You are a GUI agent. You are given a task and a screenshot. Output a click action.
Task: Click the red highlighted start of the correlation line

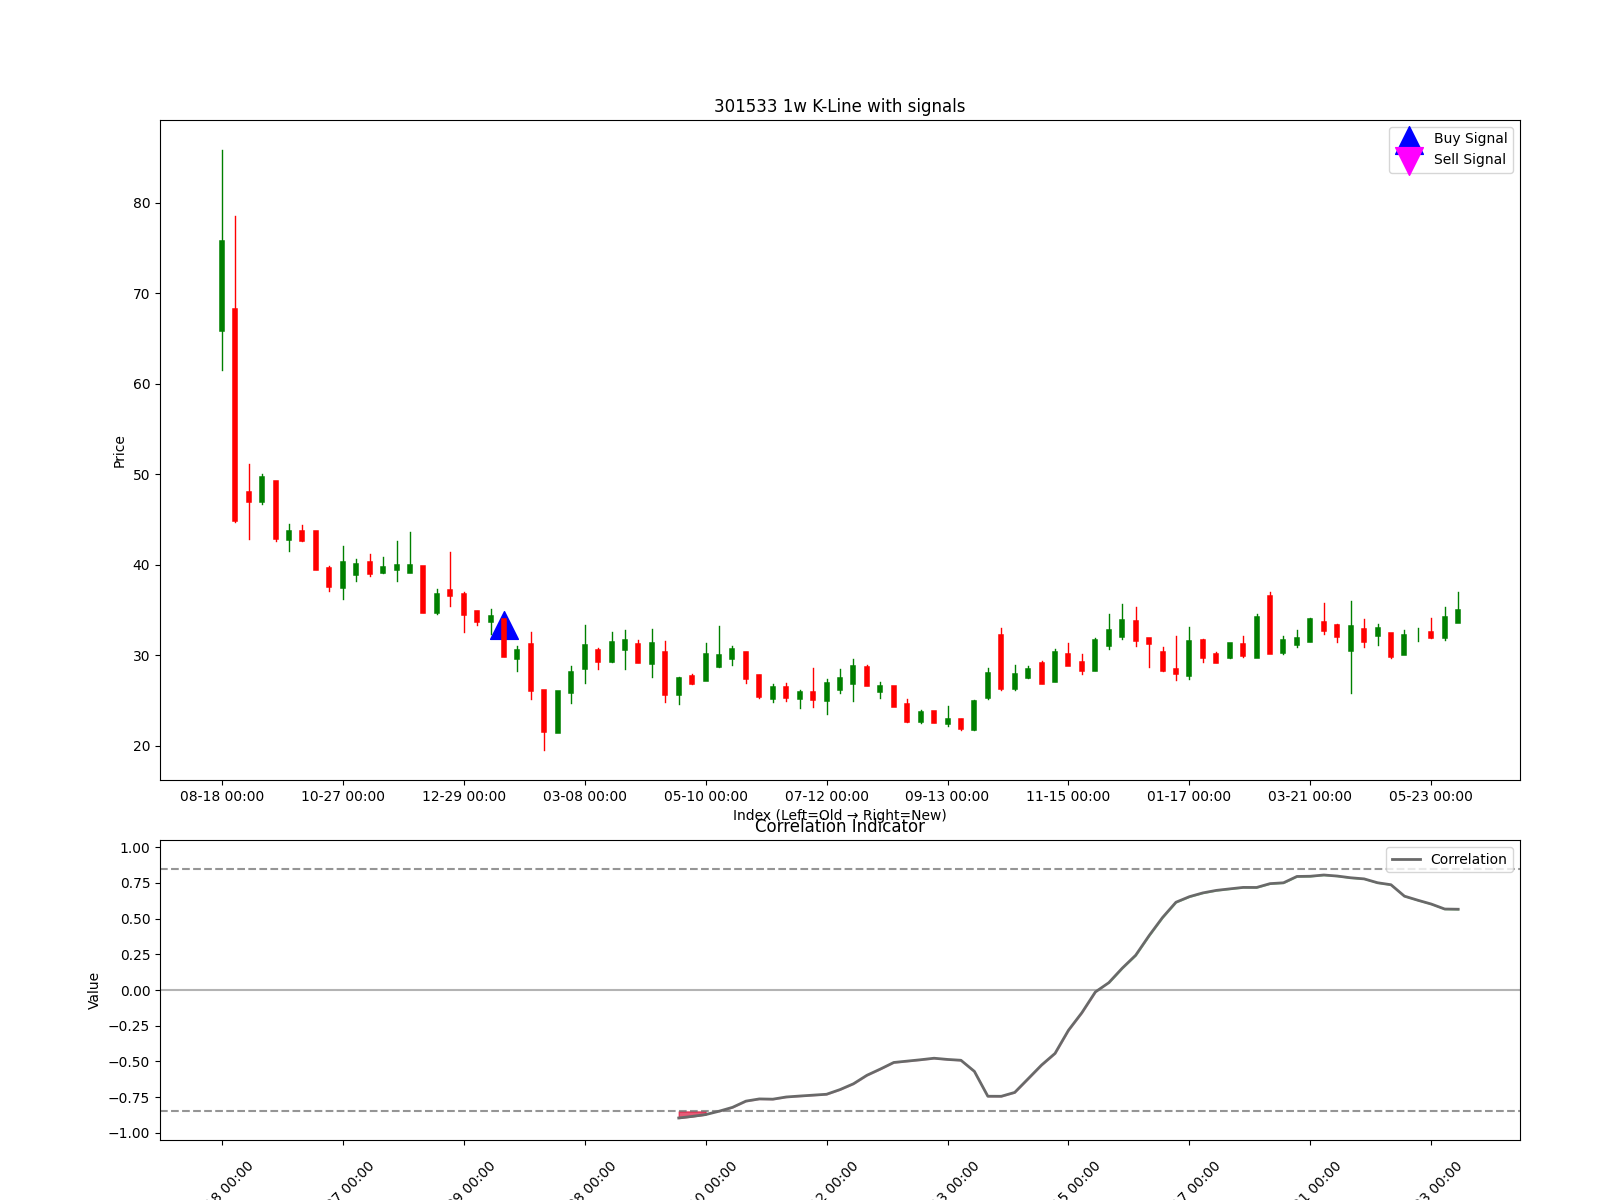[692, 1114]
